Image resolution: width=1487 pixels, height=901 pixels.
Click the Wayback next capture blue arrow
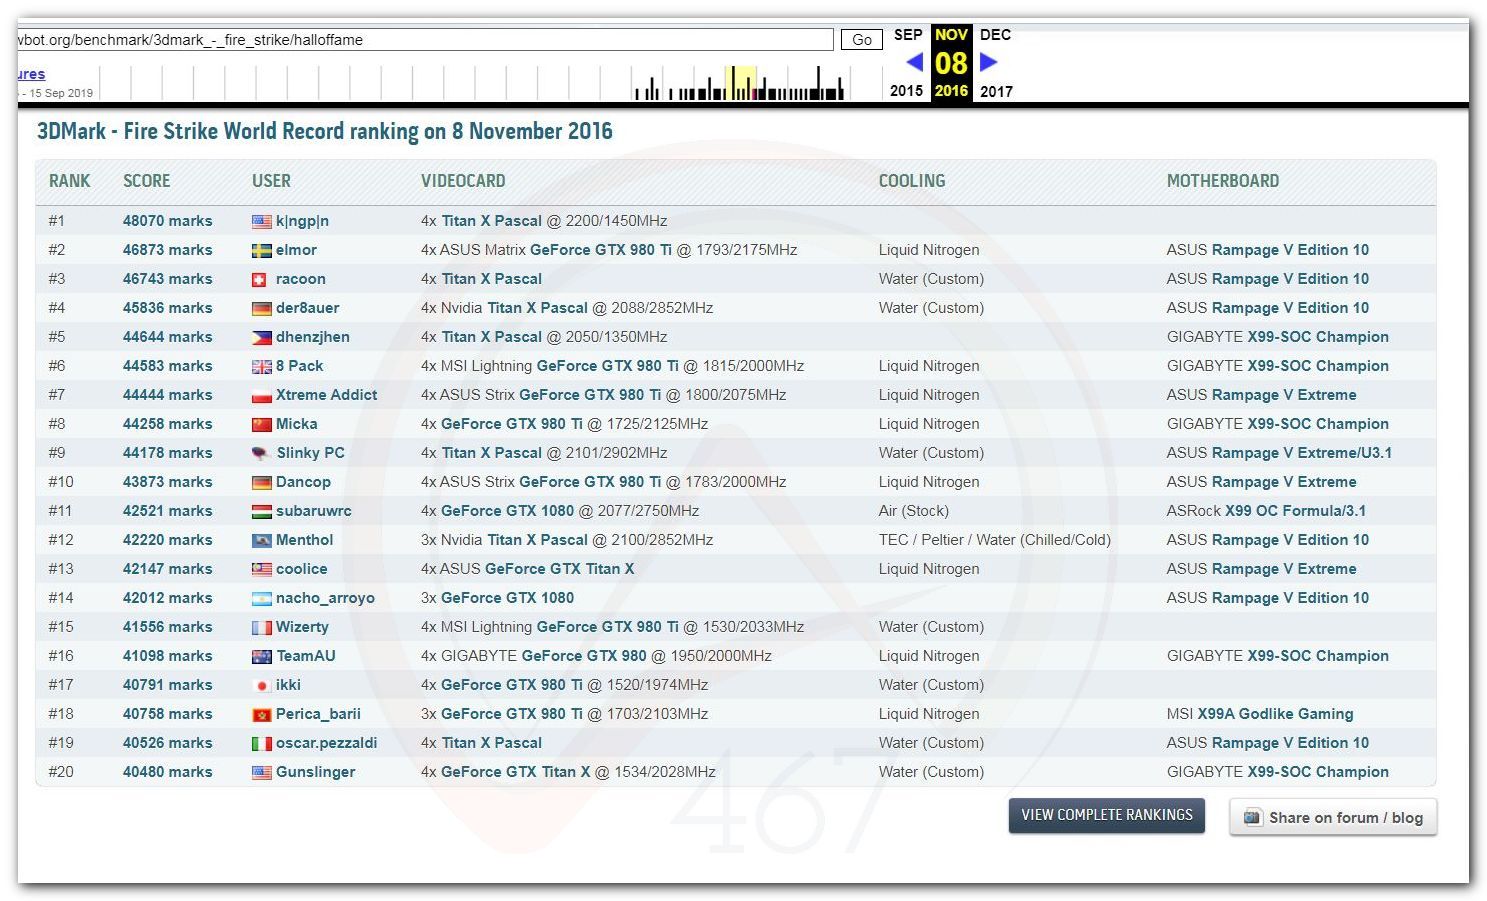coord(988,62)
